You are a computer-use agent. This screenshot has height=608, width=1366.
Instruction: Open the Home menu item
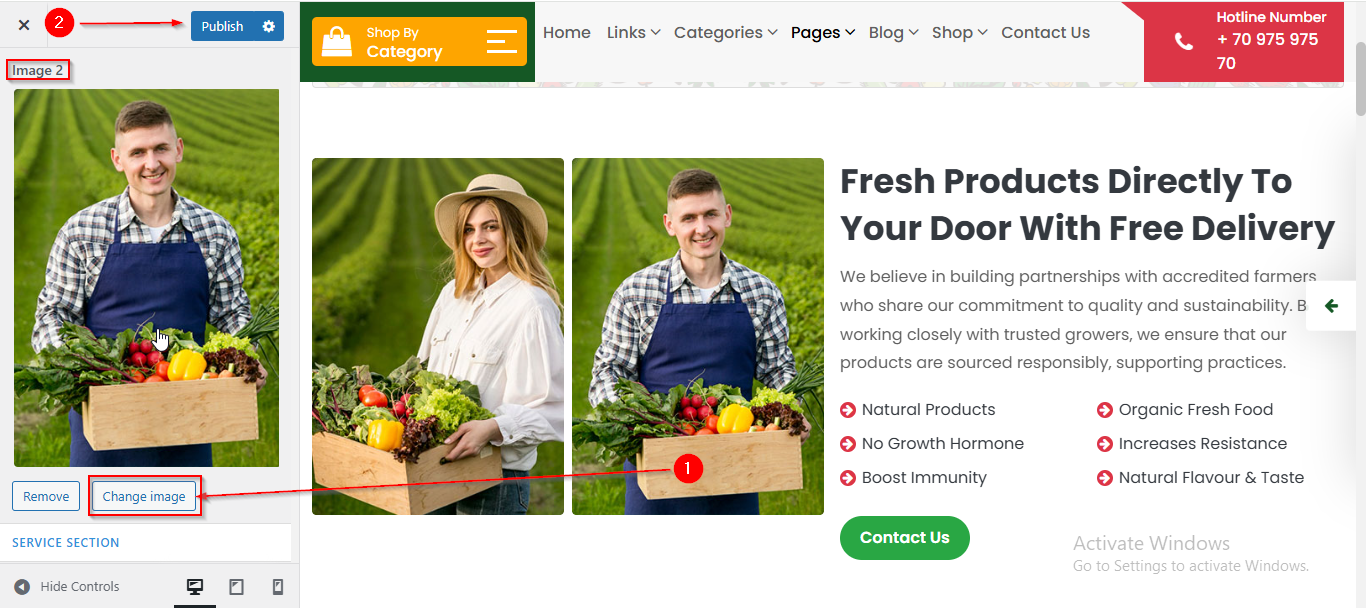tap(567, 33)
